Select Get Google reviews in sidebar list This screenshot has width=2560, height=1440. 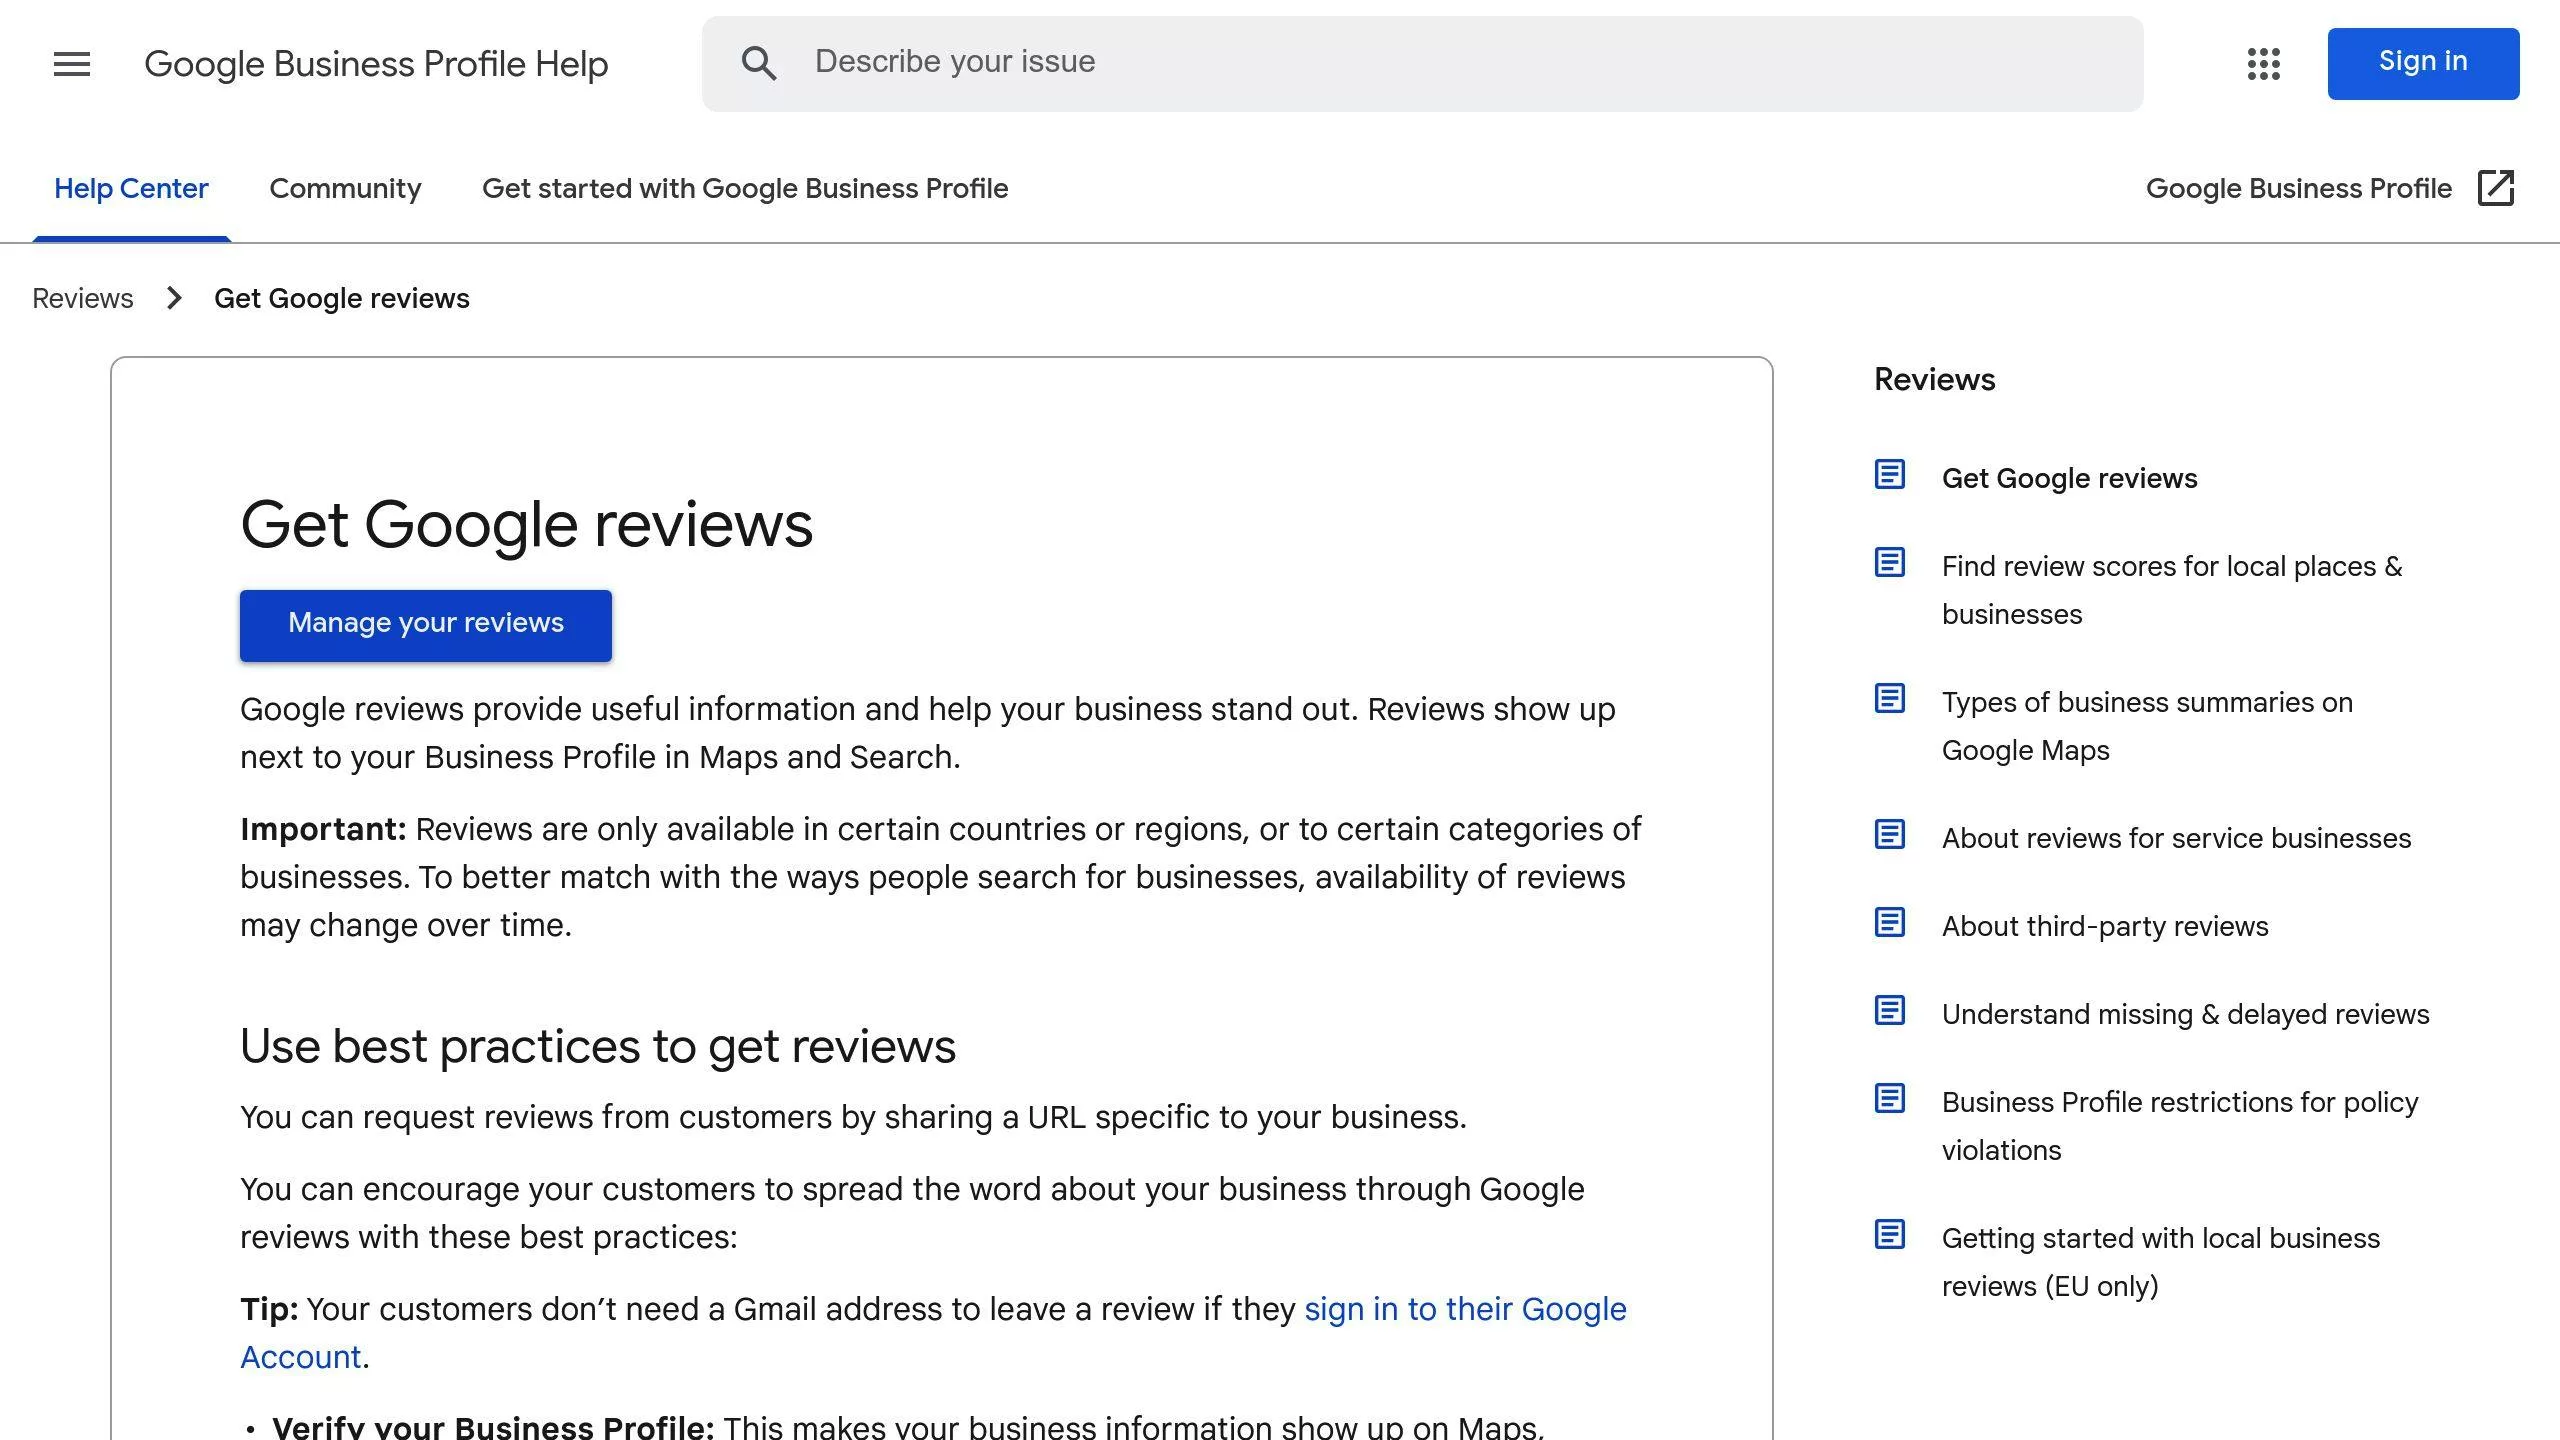pyautogui.click(x=2069, y=478)
